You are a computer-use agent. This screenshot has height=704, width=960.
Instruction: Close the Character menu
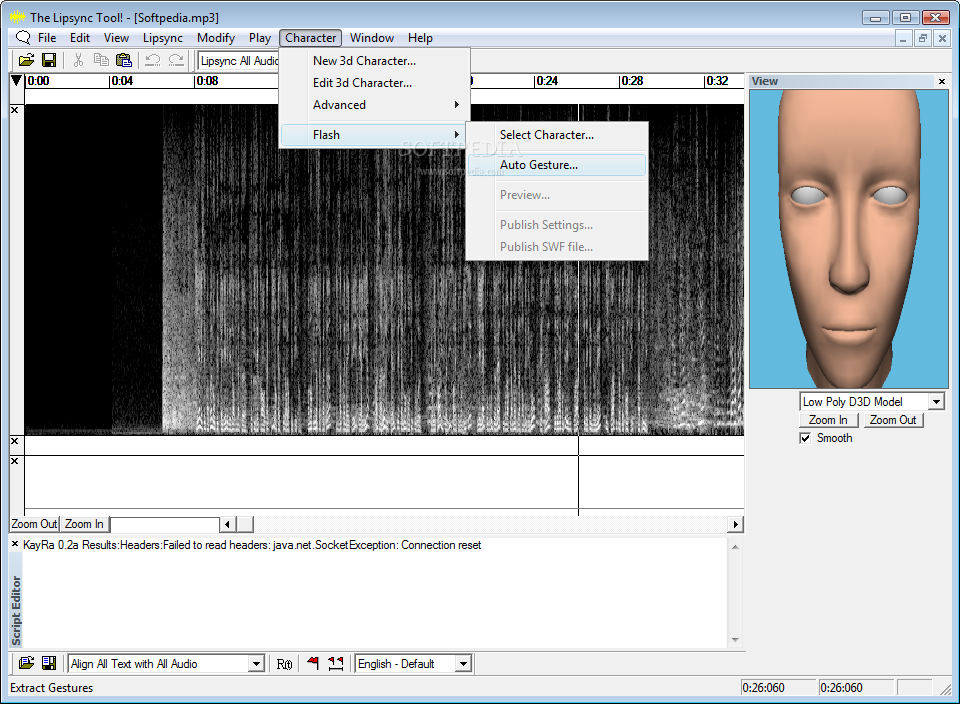(x=310, y=38)
